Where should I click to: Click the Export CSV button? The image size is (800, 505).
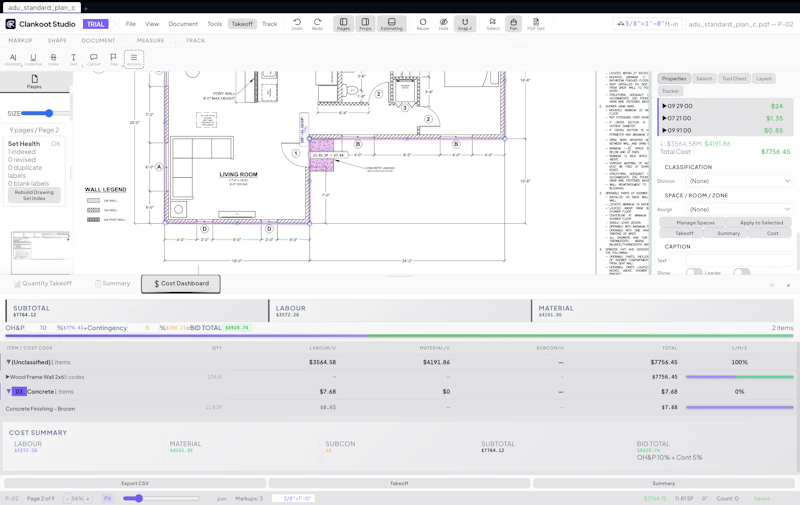point(135,483)
